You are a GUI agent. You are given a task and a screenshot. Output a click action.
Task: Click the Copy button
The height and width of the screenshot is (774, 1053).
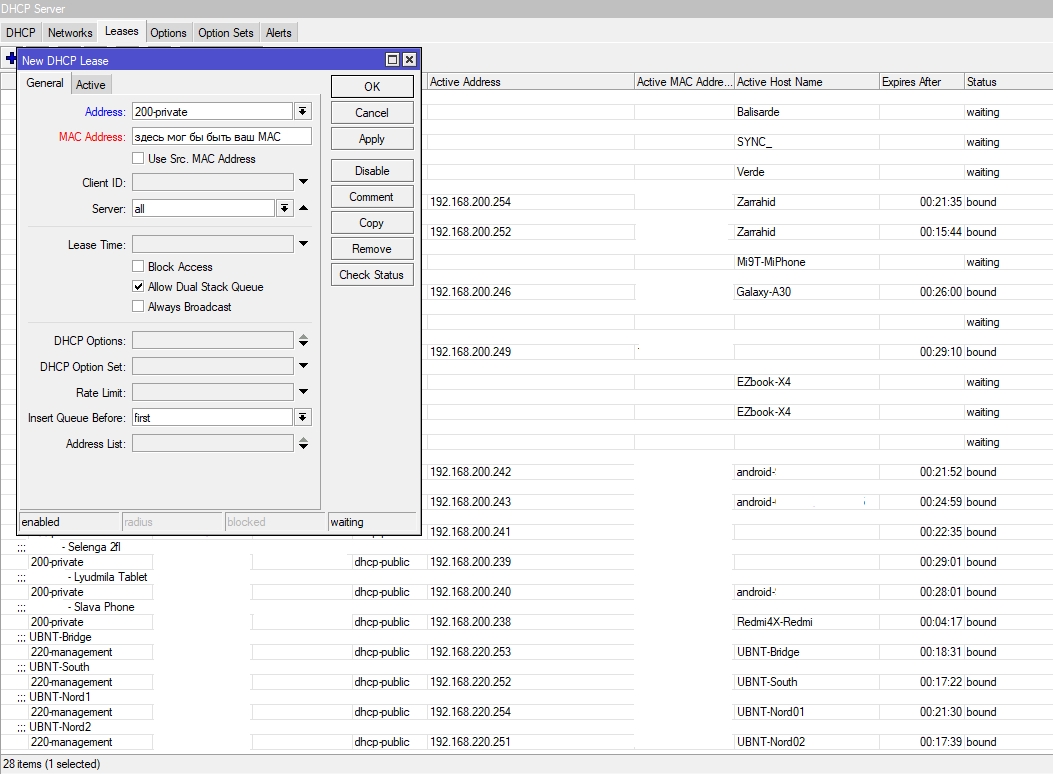point(372,223)
